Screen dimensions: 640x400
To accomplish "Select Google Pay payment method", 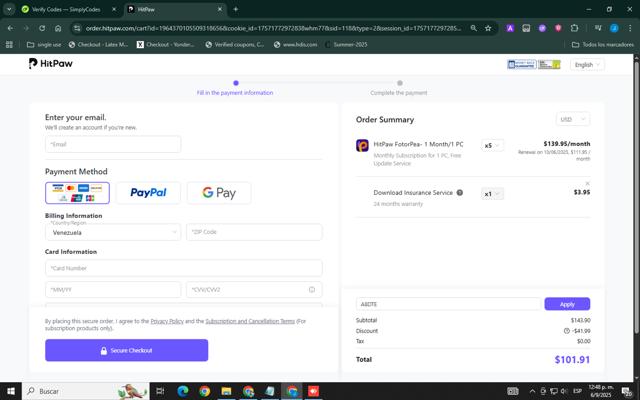I will pos(219,193).
